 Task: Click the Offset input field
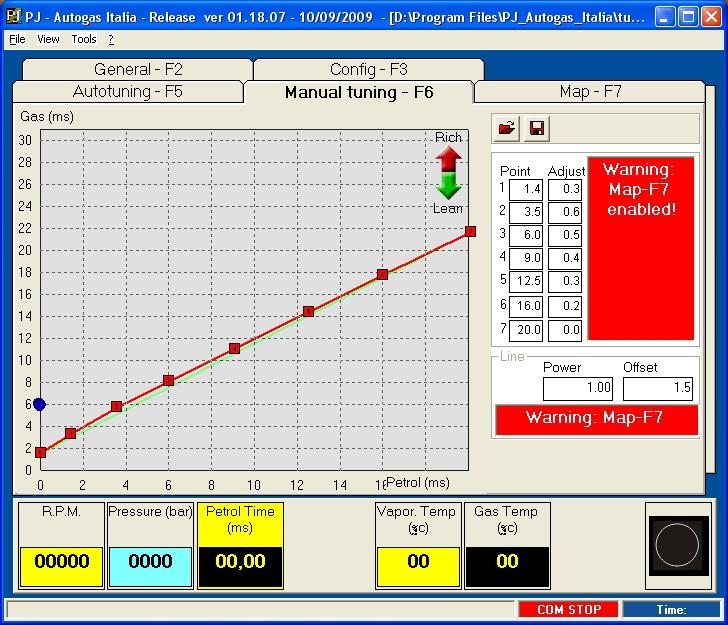tap(657, 388)
